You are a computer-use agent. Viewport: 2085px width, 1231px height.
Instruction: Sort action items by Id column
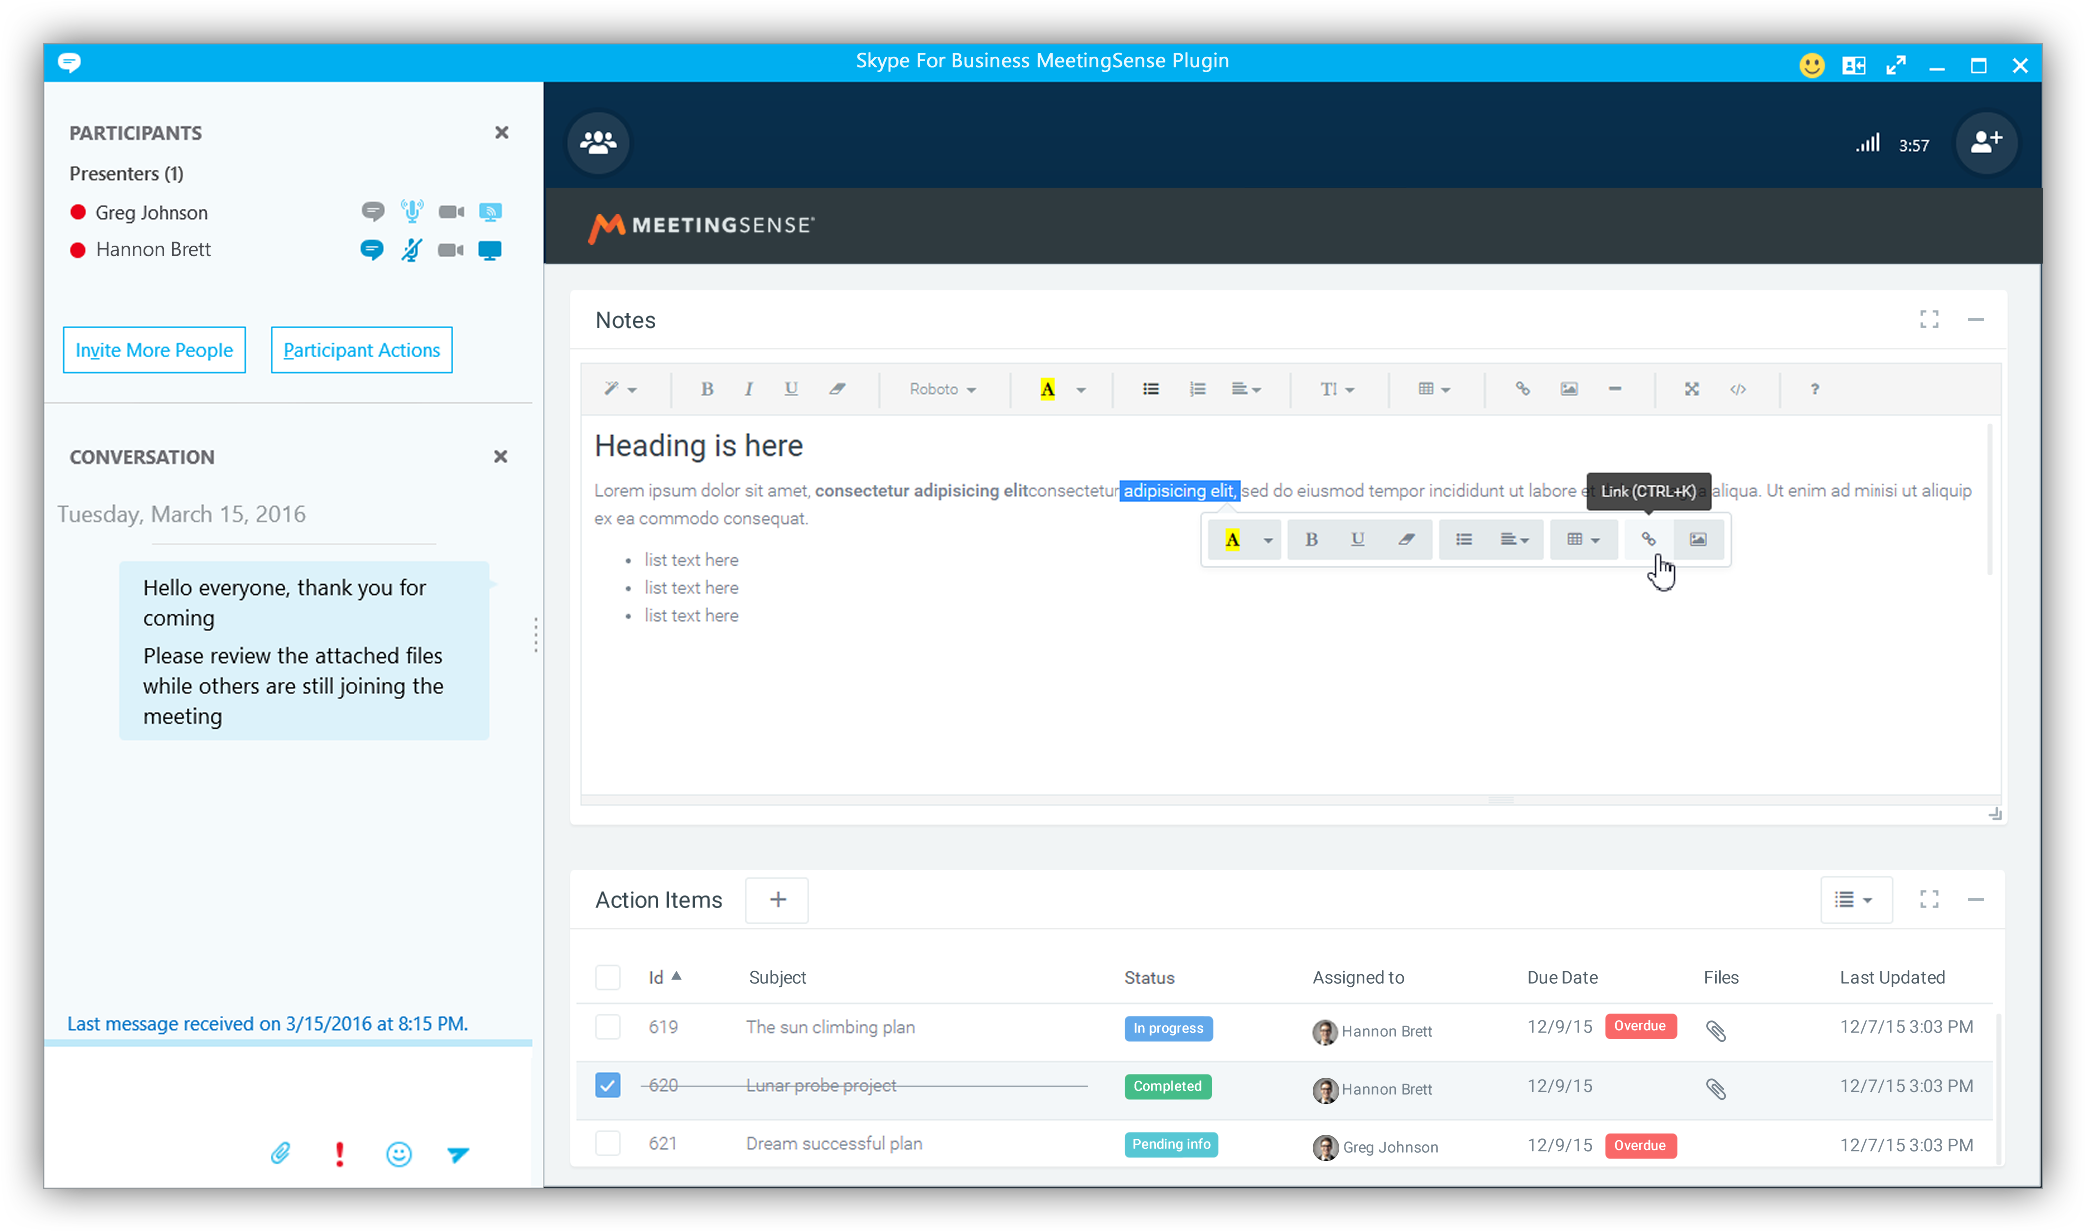click(665, 977)
